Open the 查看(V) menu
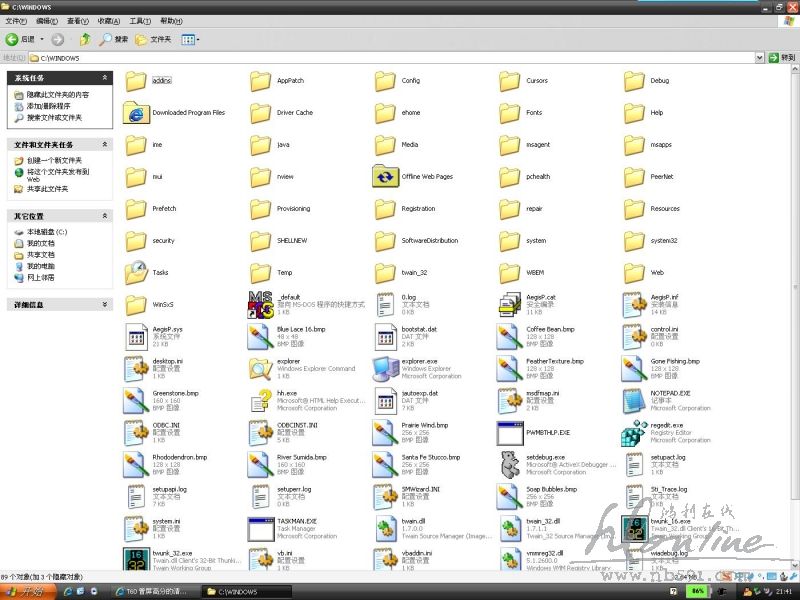 (77, 21)
